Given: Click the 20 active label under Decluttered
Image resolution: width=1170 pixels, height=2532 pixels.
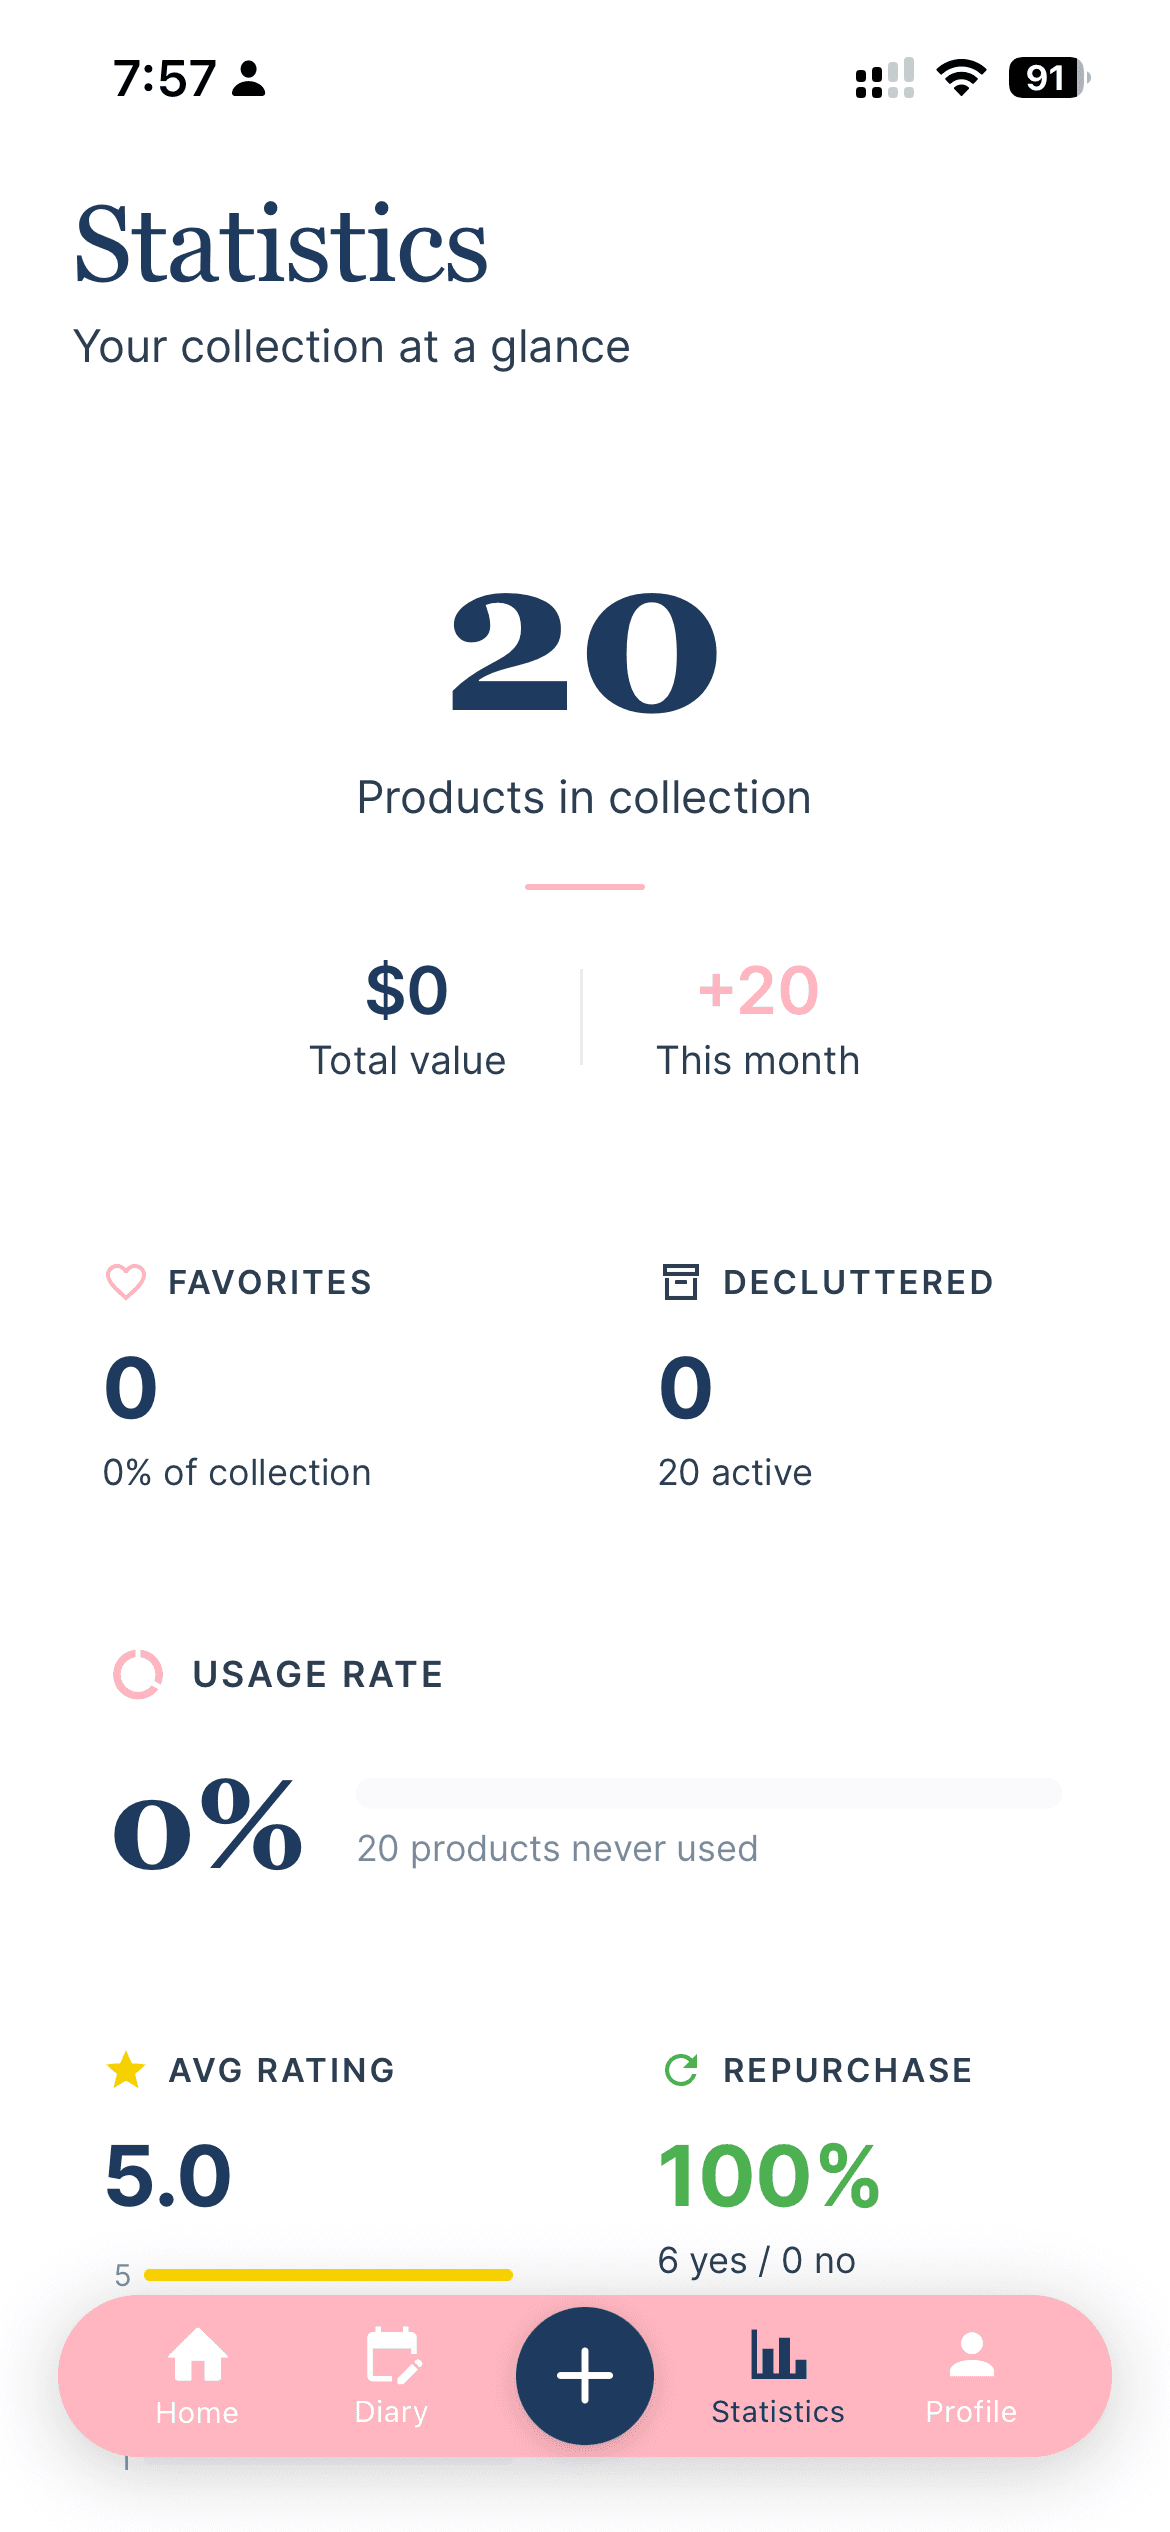Looking at the screenshot, I should pos(734,1471).
